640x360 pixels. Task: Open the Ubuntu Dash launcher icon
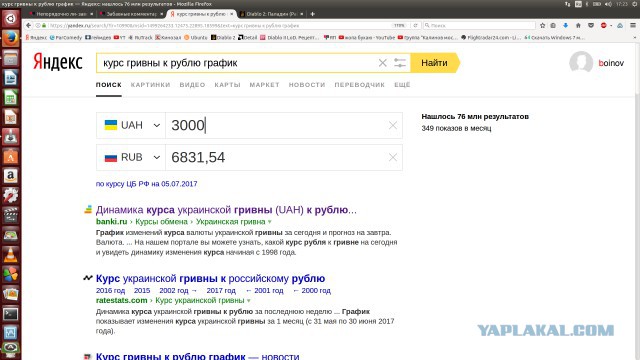pyautogui.click(x=10, y=19)
